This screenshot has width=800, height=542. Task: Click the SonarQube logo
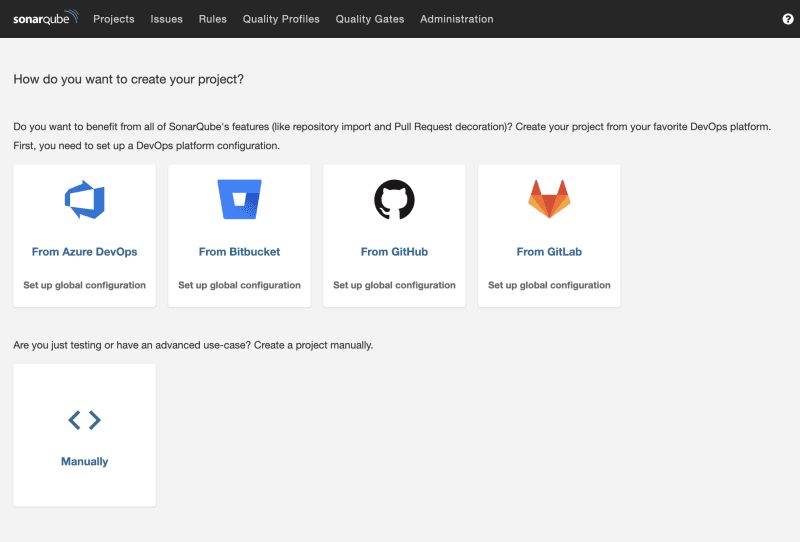coord(45,18)
